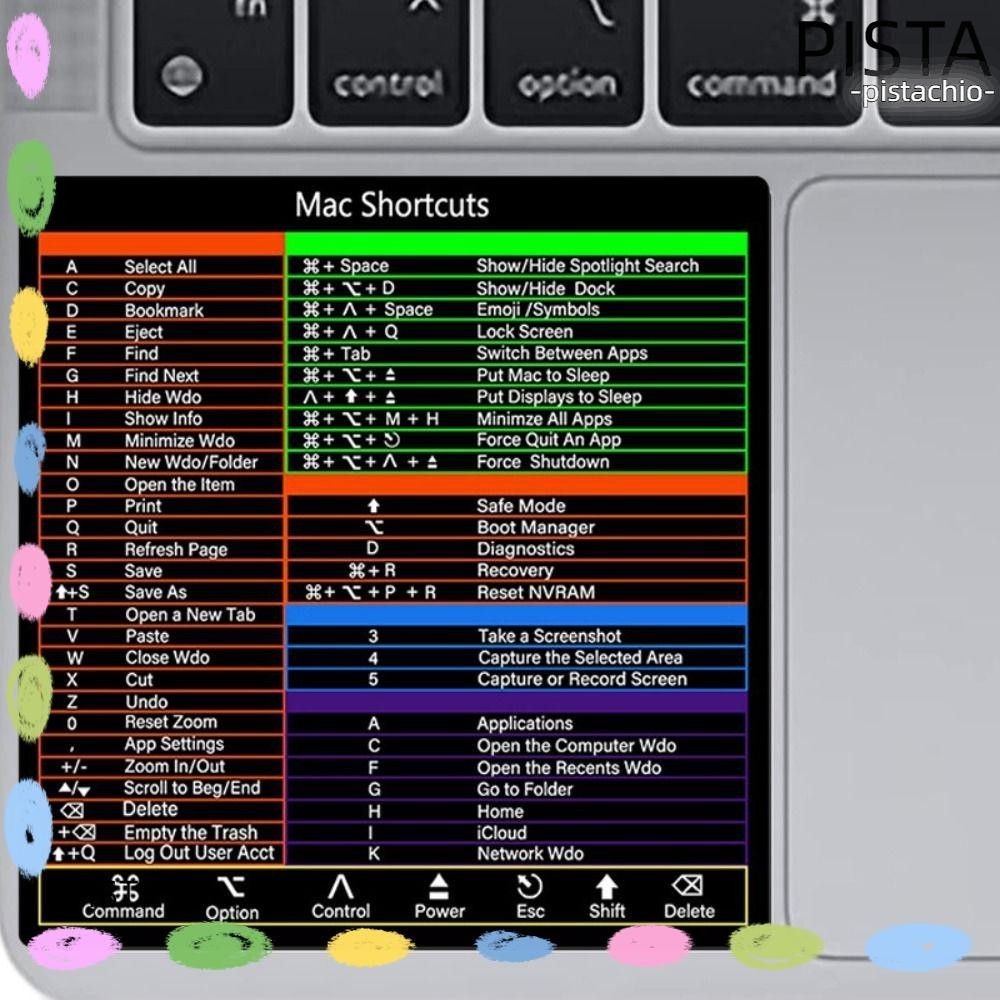Click the 'Emoji /Symbols' row
The image size is (1000, 1000).
tap(517, 310)
